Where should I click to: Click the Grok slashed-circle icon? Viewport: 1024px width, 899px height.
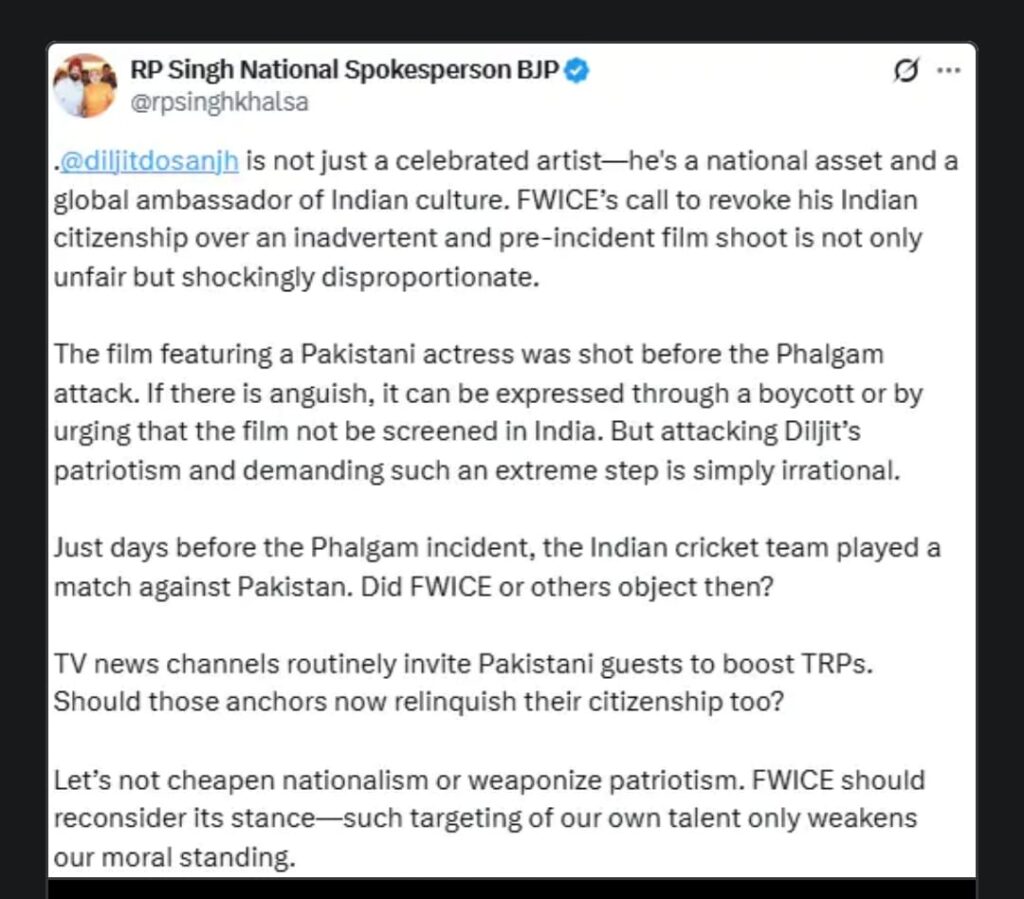click(906, 72)
